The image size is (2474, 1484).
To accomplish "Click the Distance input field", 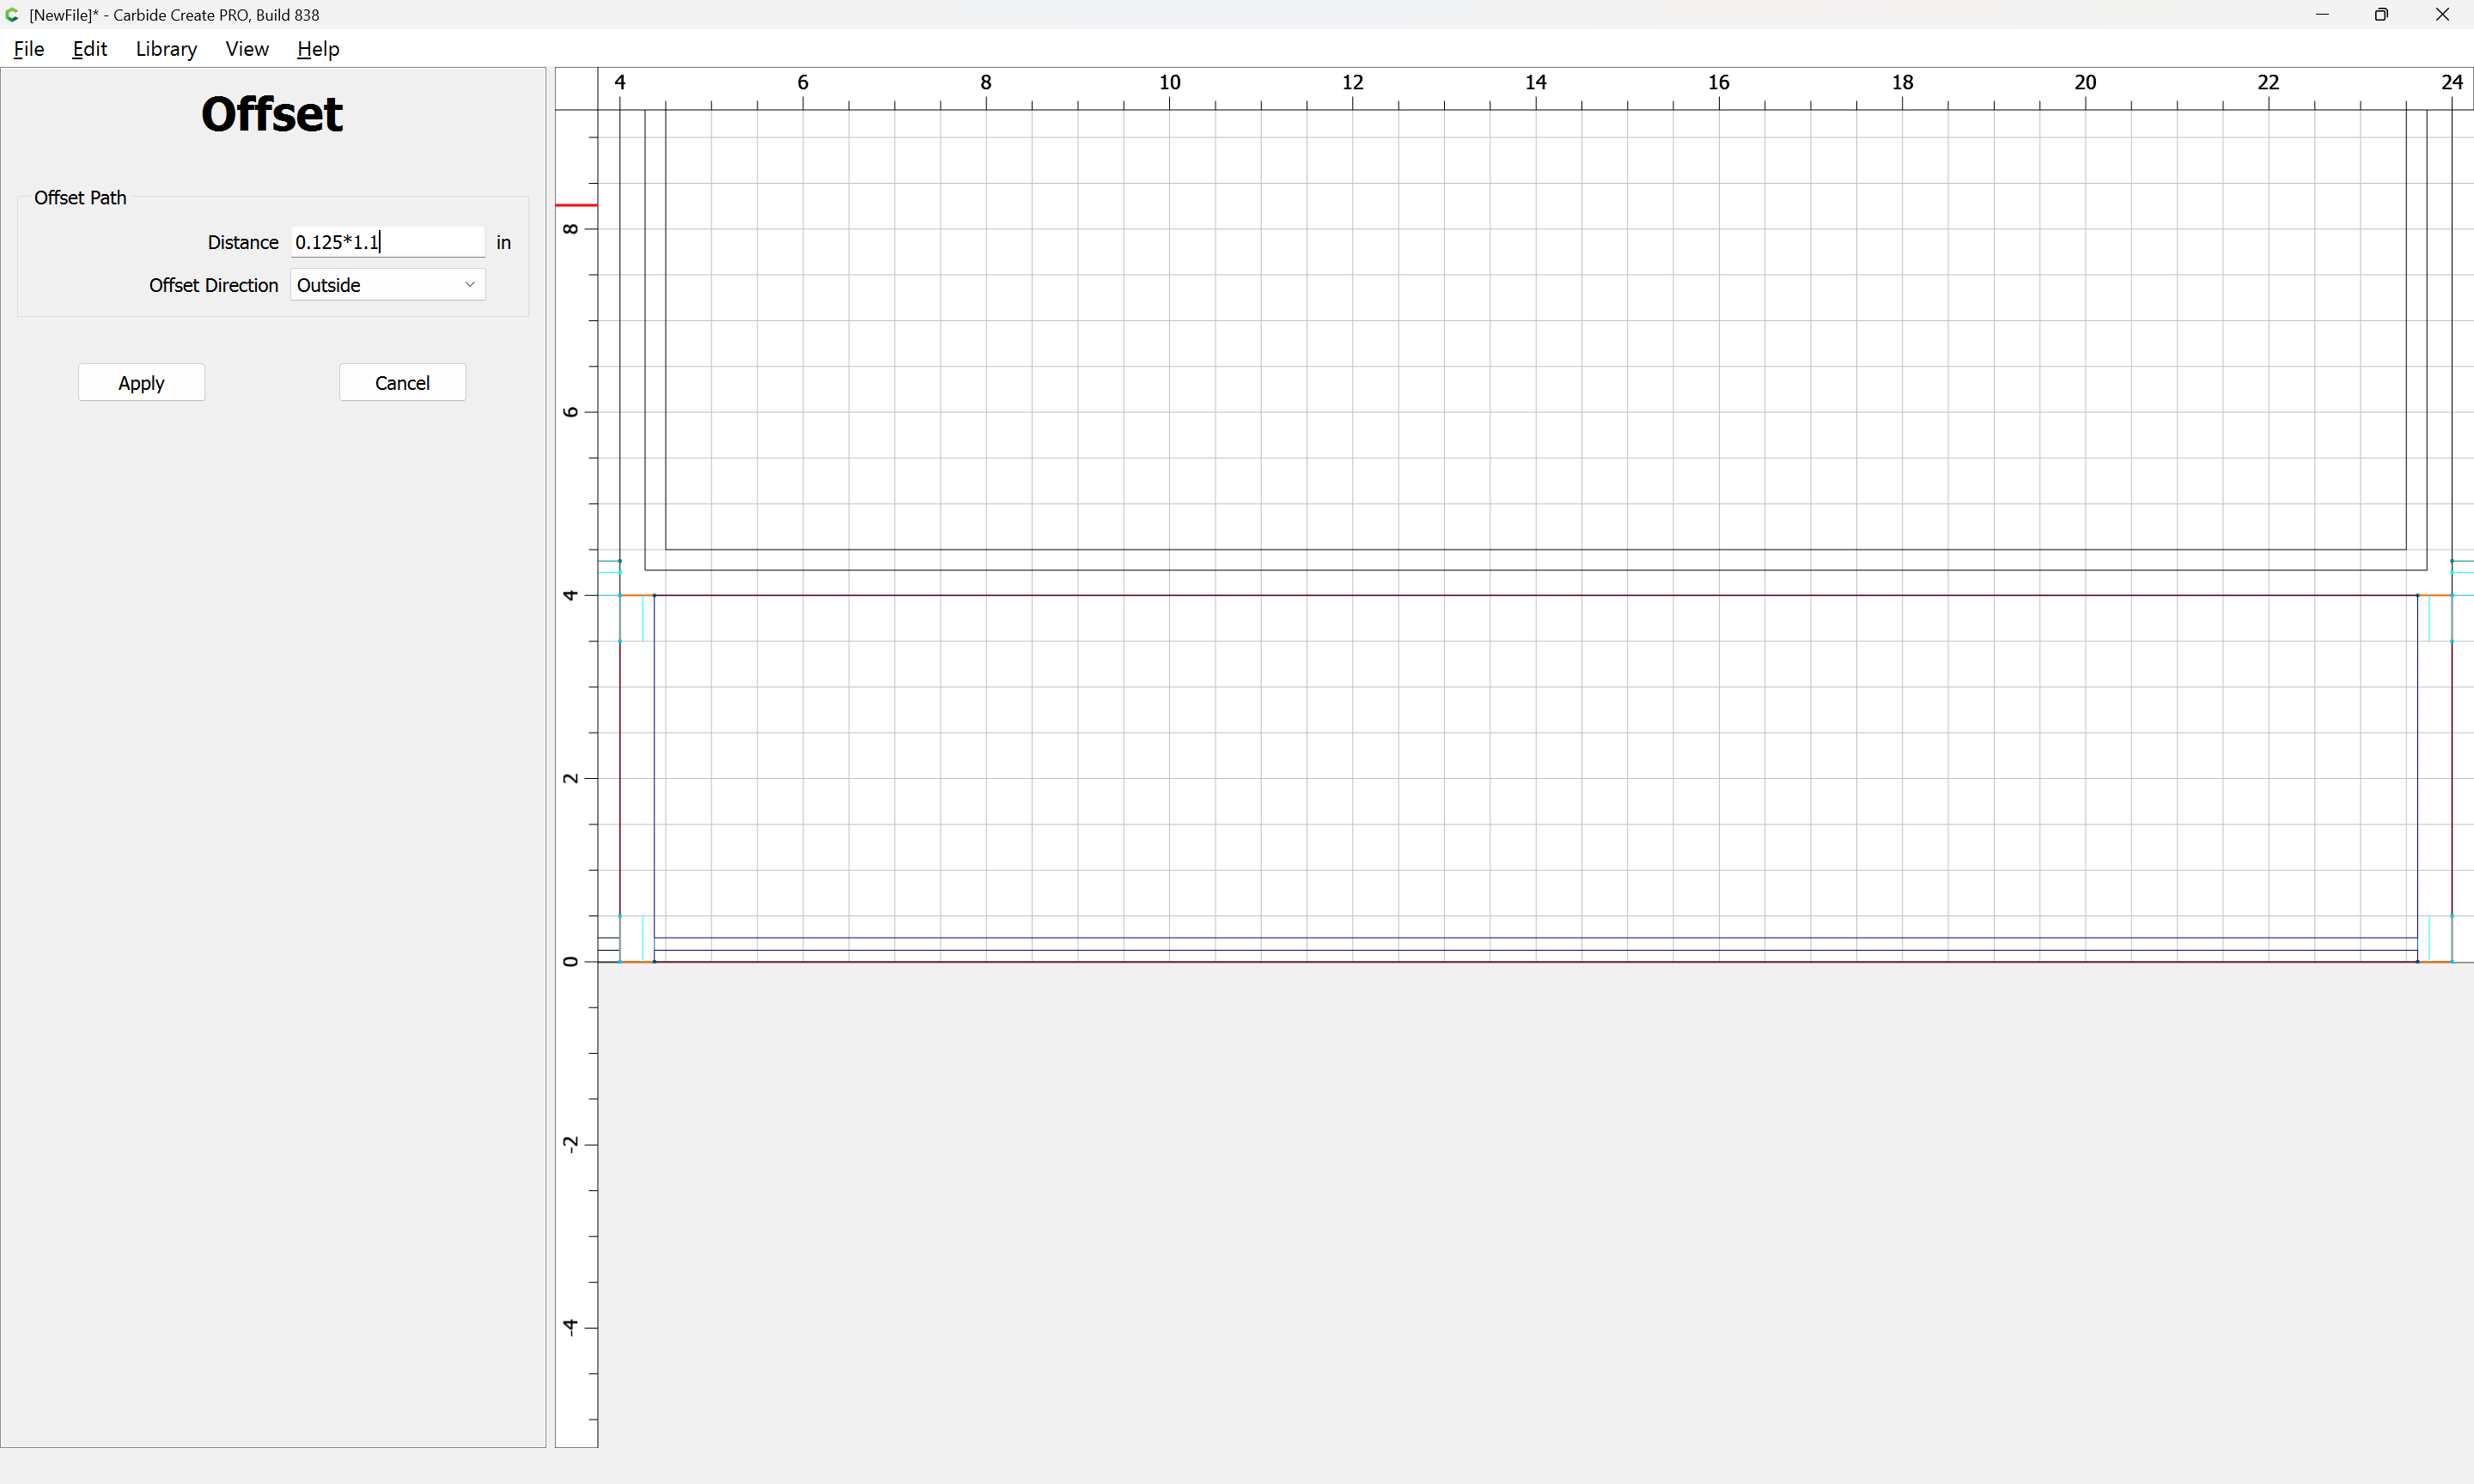I will (387, 242).
